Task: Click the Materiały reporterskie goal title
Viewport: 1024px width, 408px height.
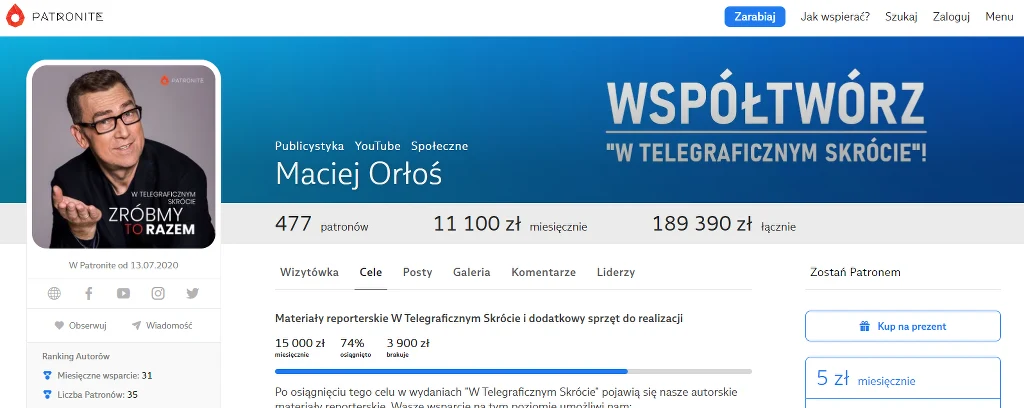Action: pos(479,319)
